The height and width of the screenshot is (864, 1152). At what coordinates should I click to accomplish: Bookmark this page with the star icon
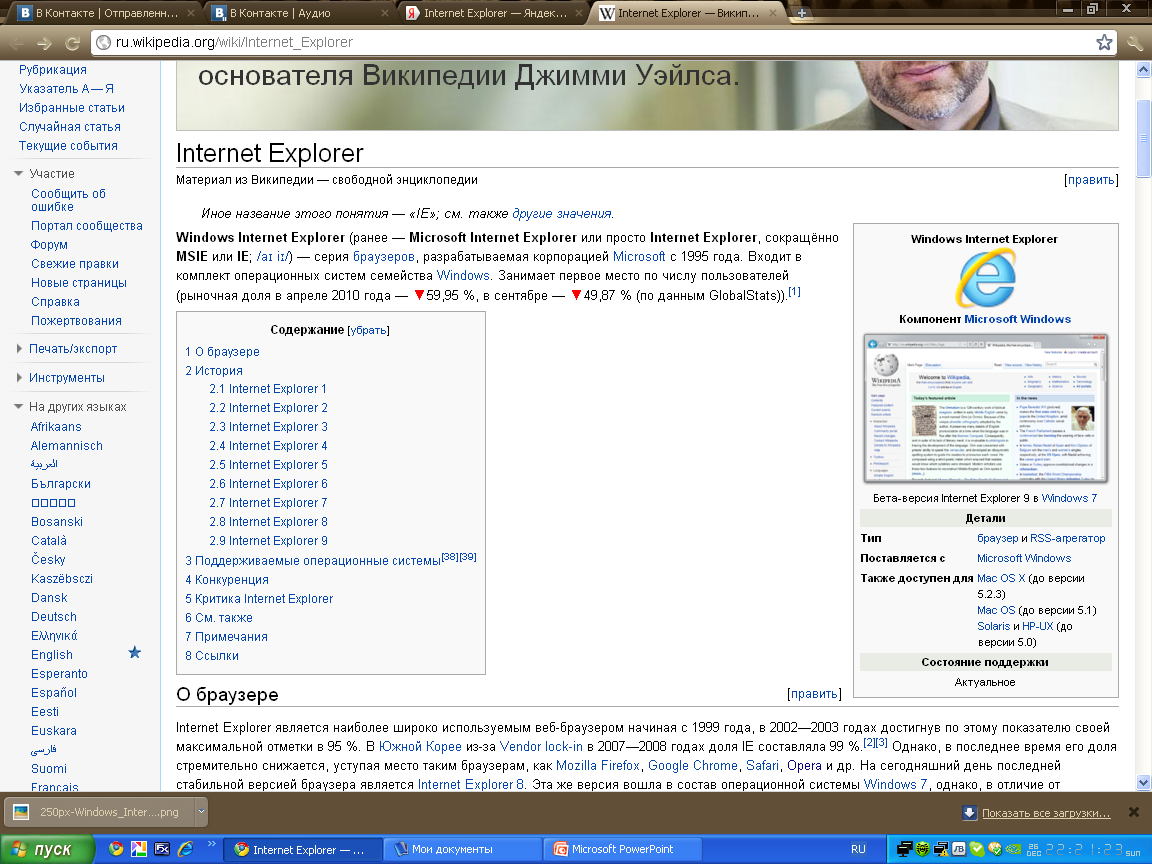click(1104, 43)
